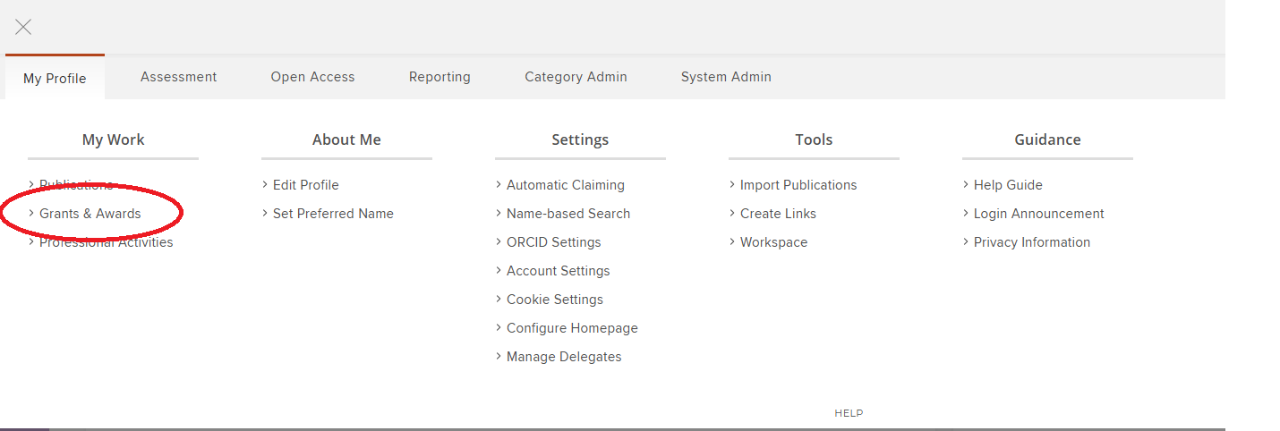
Task: Open Professional Activities under My Work
Action: click(x=106, y=243)
